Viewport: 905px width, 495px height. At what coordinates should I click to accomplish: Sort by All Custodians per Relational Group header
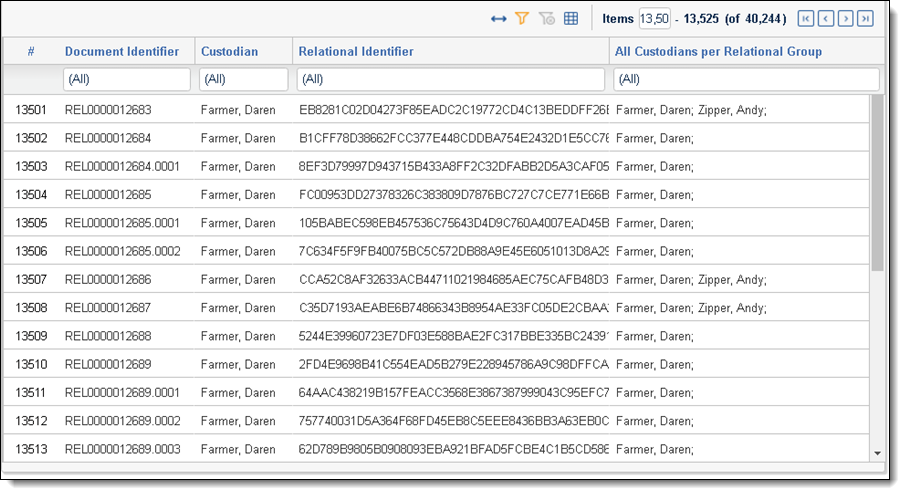(x=718, y=51)
